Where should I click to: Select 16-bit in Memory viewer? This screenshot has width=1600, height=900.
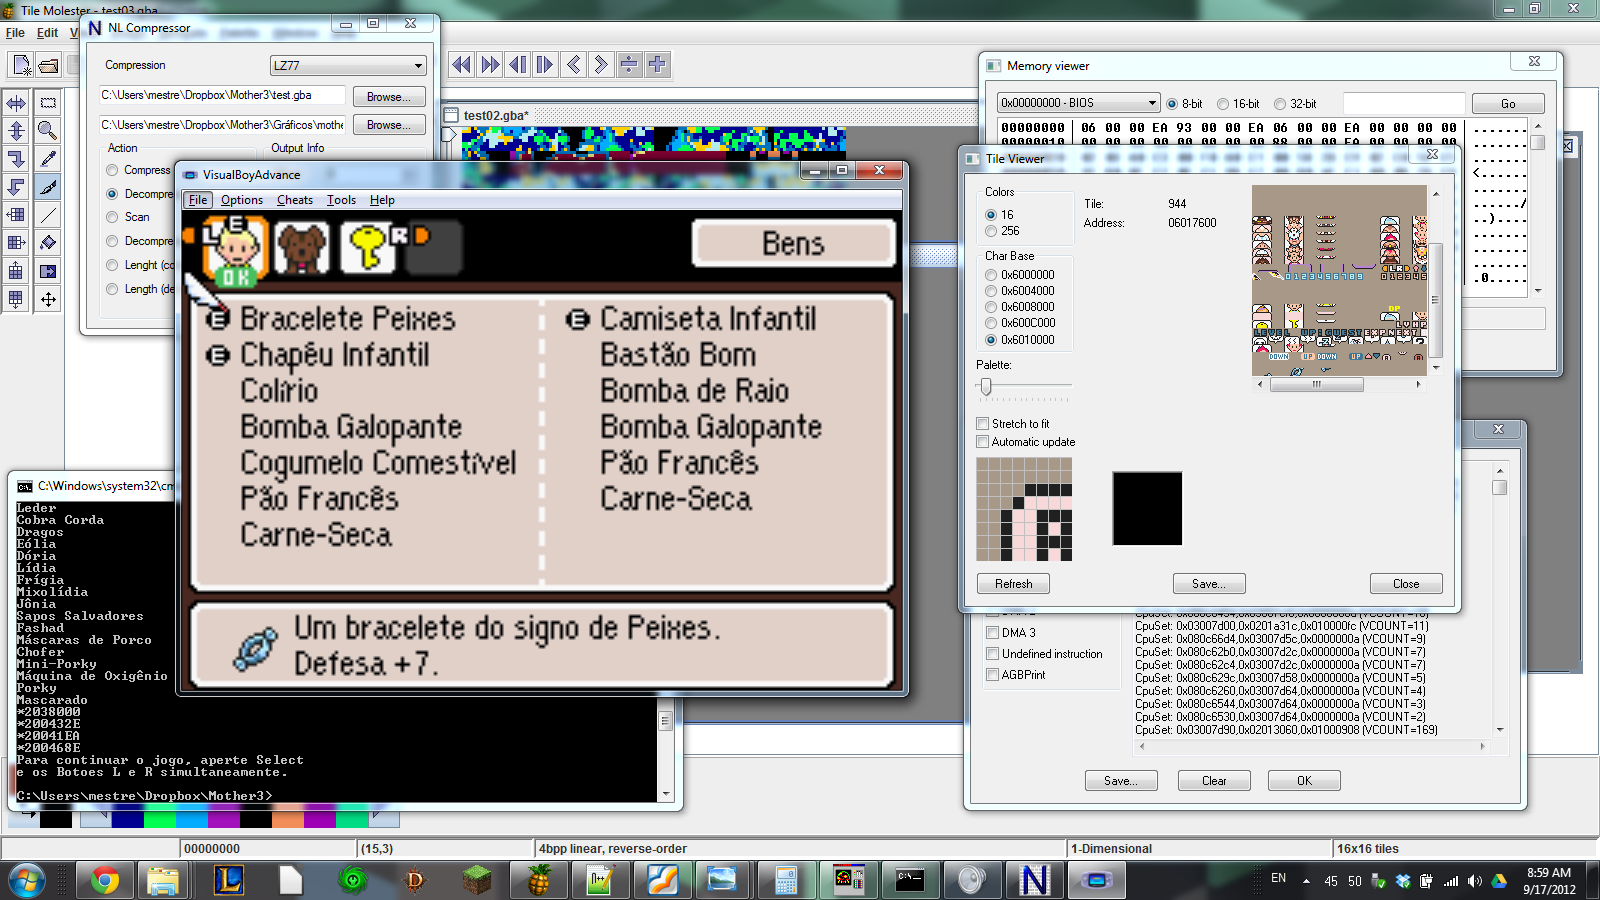pos(1223,104)
